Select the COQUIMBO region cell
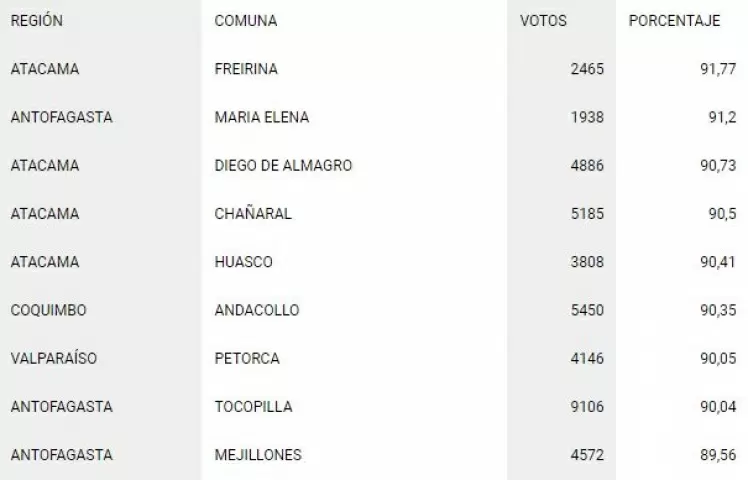The height and width of the screenshot is (480, 748). (49, 310)
